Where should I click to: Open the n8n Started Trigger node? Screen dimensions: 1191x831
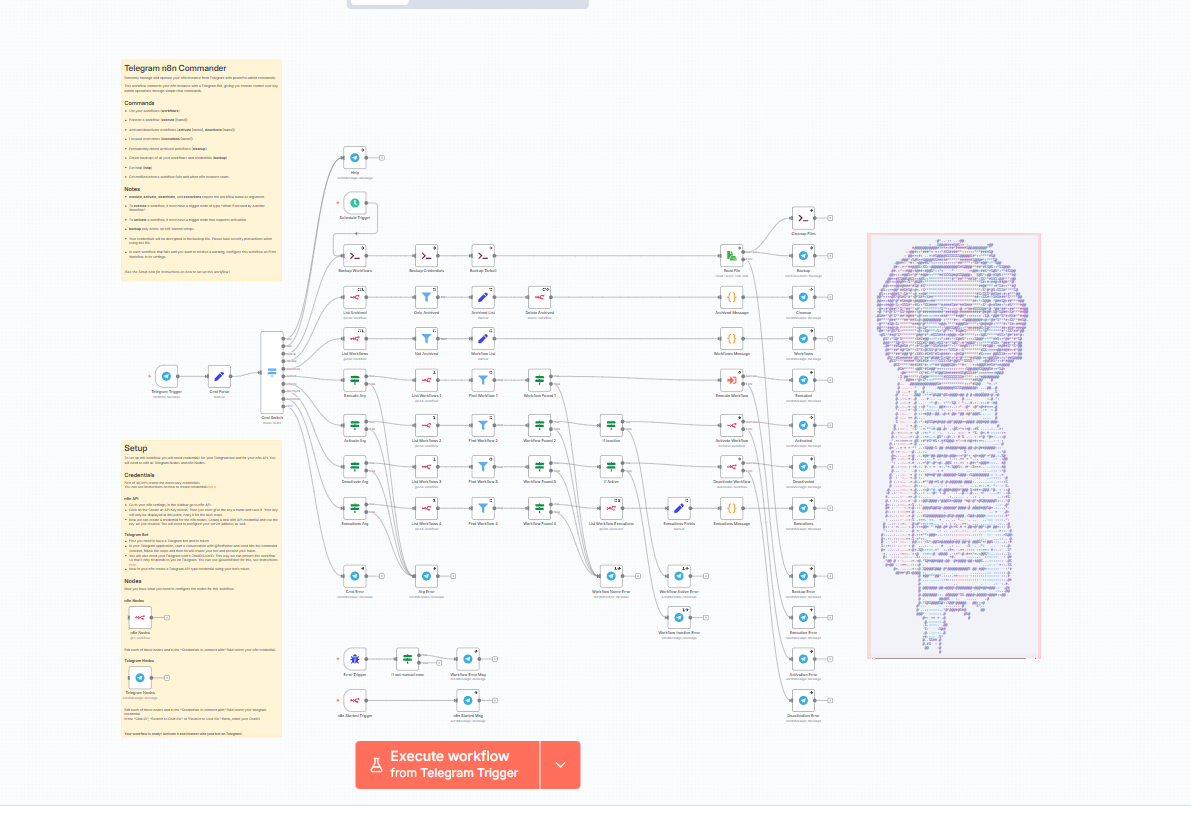point(355,700)
